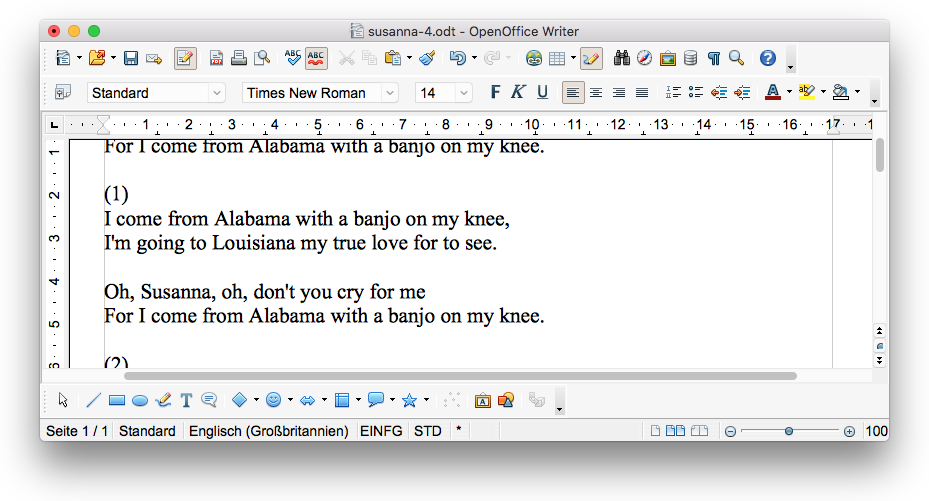This screenshot has width=929, height=501.
Task: Open Gallery picture icon
Action: pos(668,58)
